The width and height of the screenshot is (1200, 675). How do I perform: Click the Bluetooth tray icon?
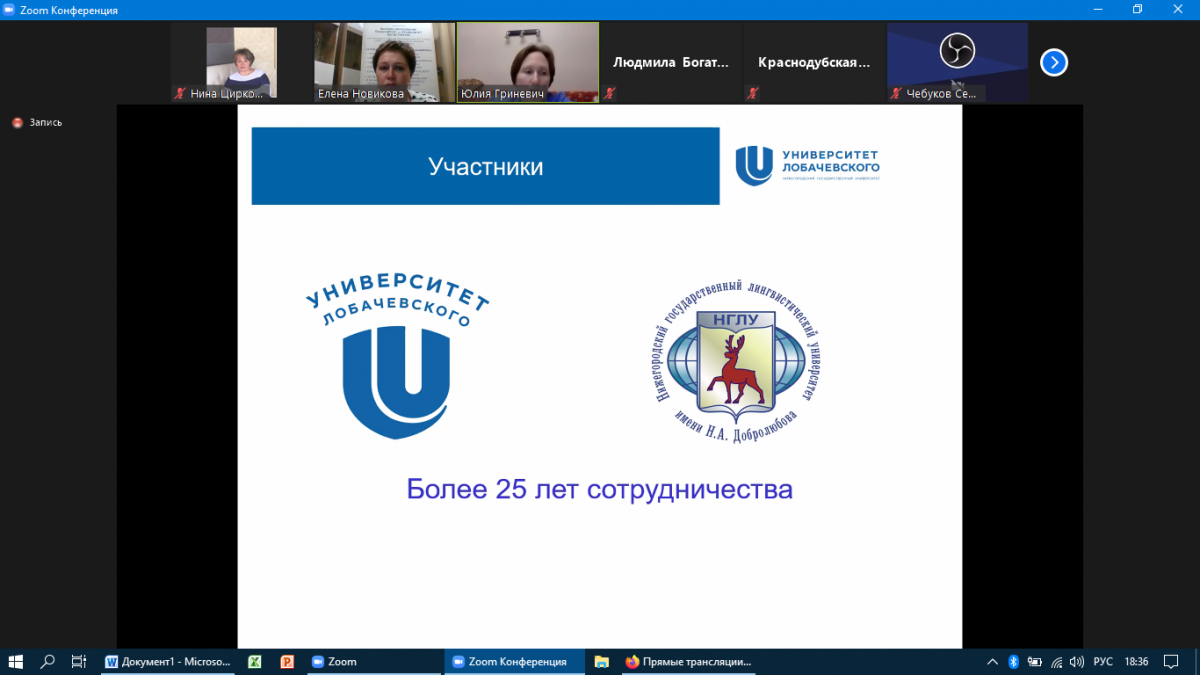(1013, 661)
